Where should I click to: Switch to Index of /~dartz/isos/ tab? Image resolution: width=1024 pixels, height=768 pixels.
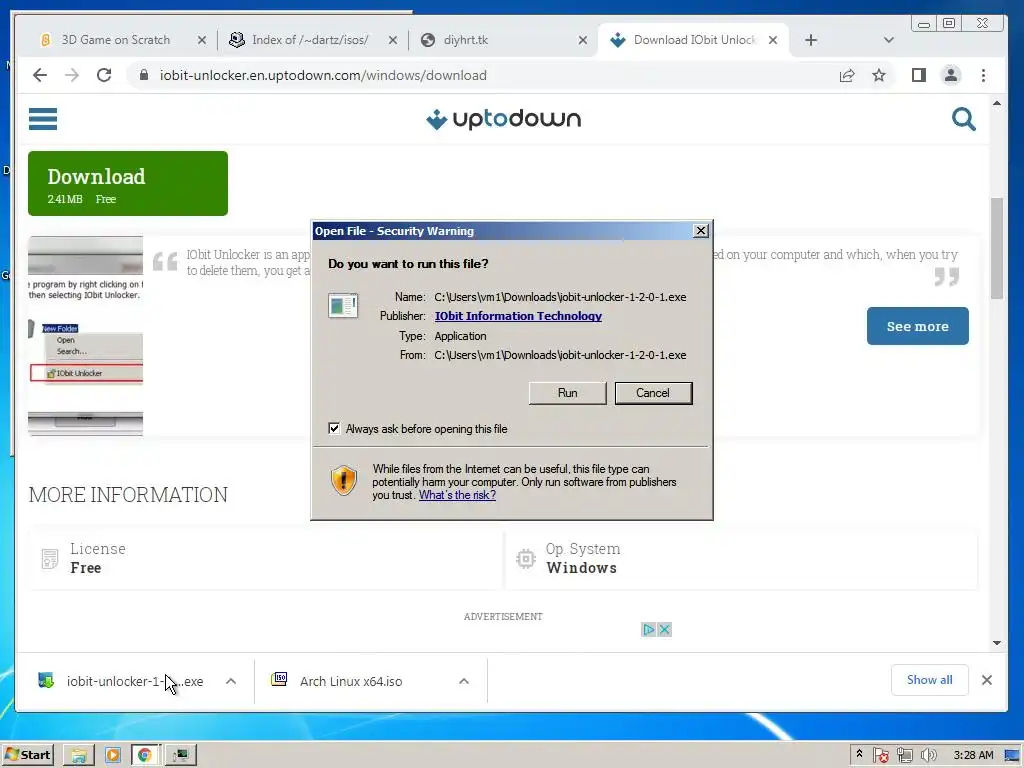pyautogui.click(x=310, y=40)
